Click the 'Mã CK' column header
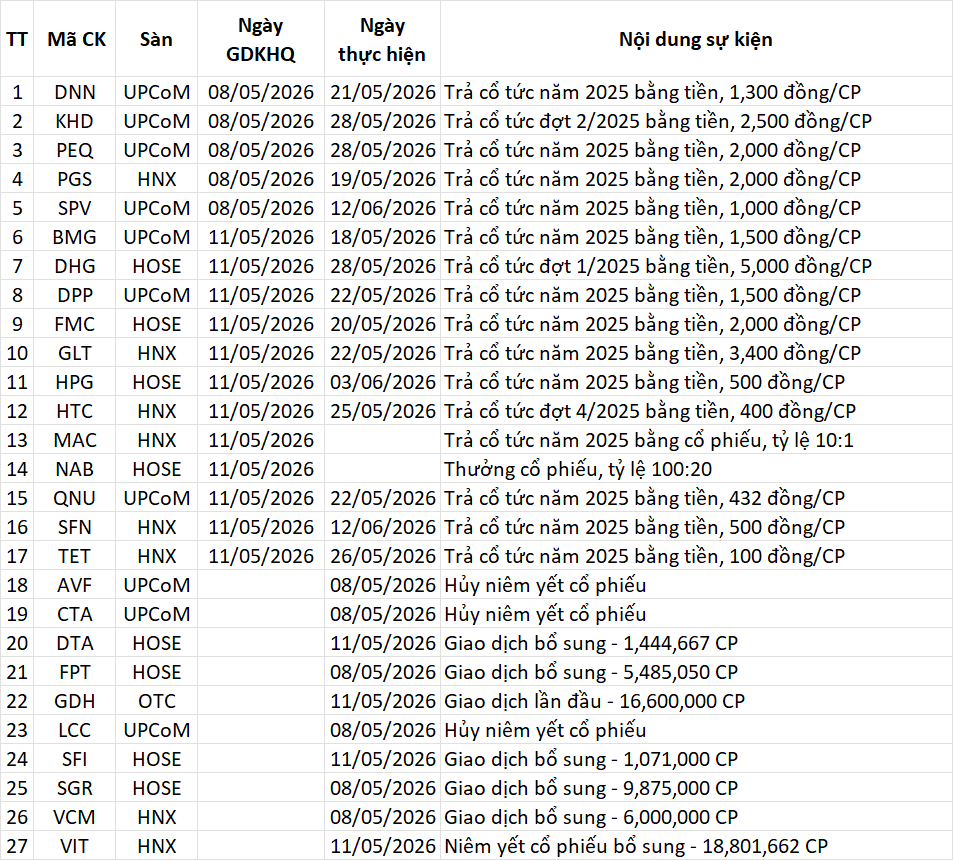 [x=75, y=39]
